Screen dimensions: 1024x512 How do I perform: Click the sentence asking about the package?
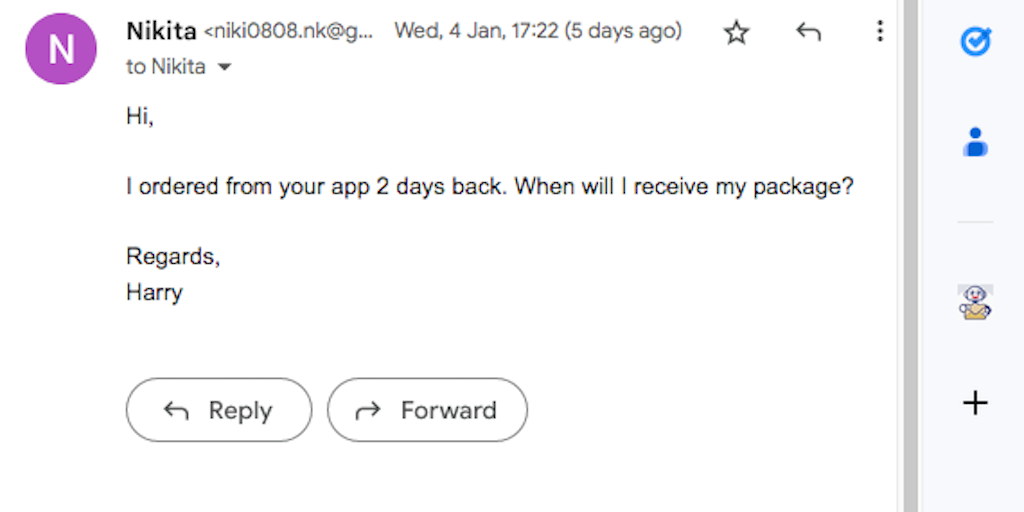tap(489, 187)
